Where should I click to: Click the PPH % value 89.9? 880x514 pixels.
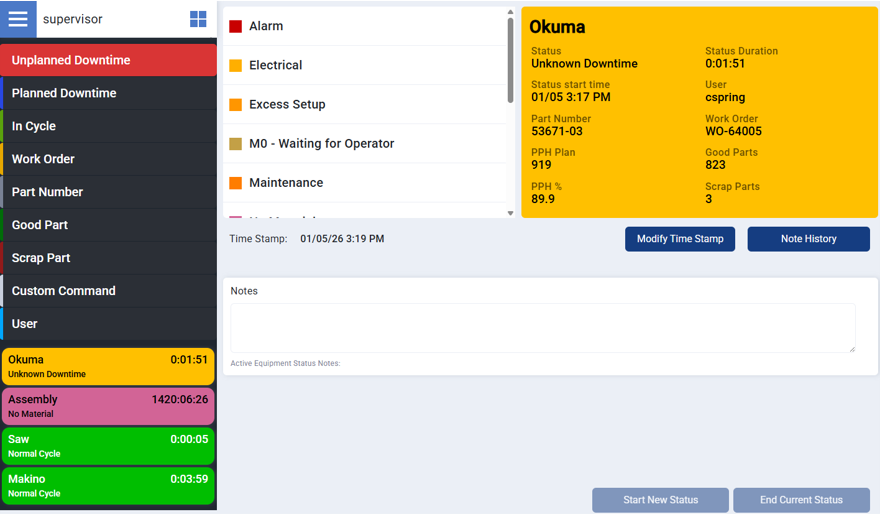(x=543, y=199)
